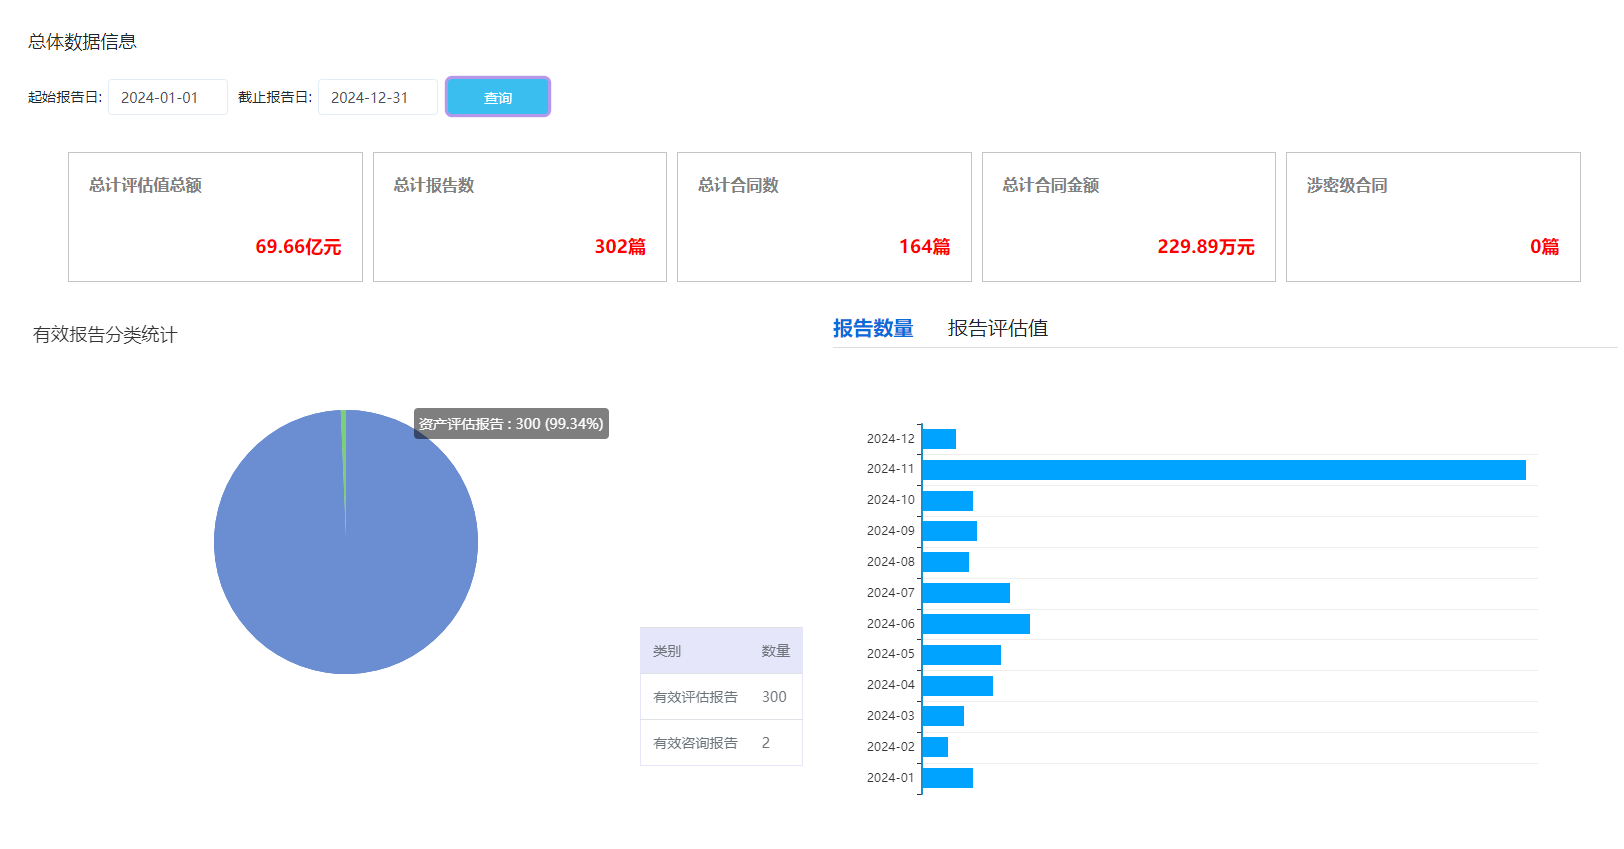The image size is (1624, 849).
Task: Click the 起始报告日 start date field
Action: point(167,97)
